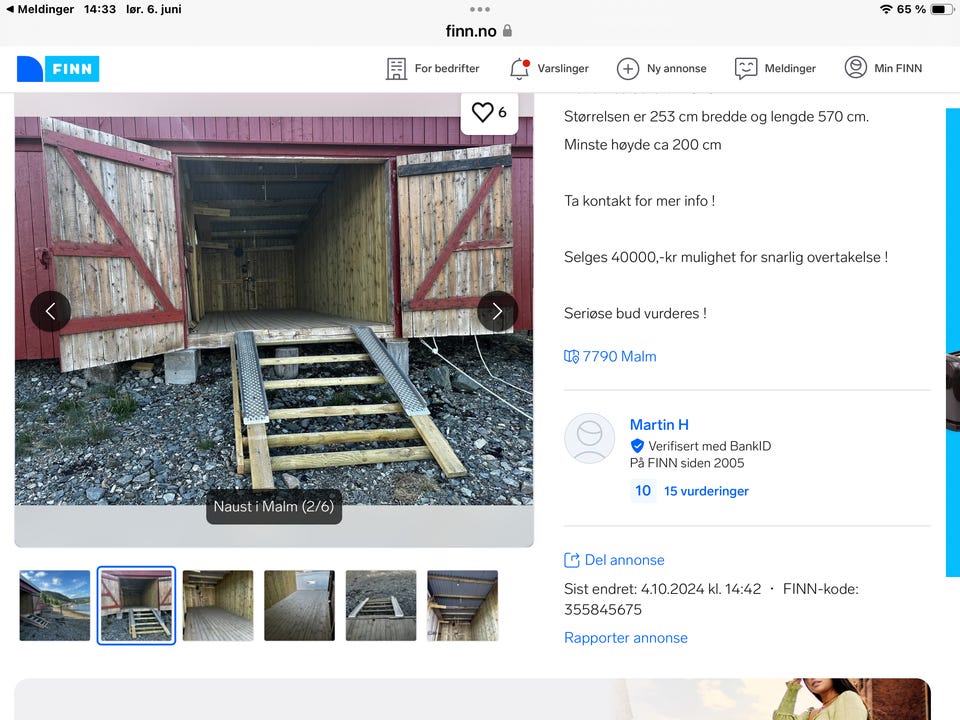This screenshot has height=720, width=960.
Task: Create Ny annonse with plus icon
Action: pyautogui.click(x=628, y=69)
